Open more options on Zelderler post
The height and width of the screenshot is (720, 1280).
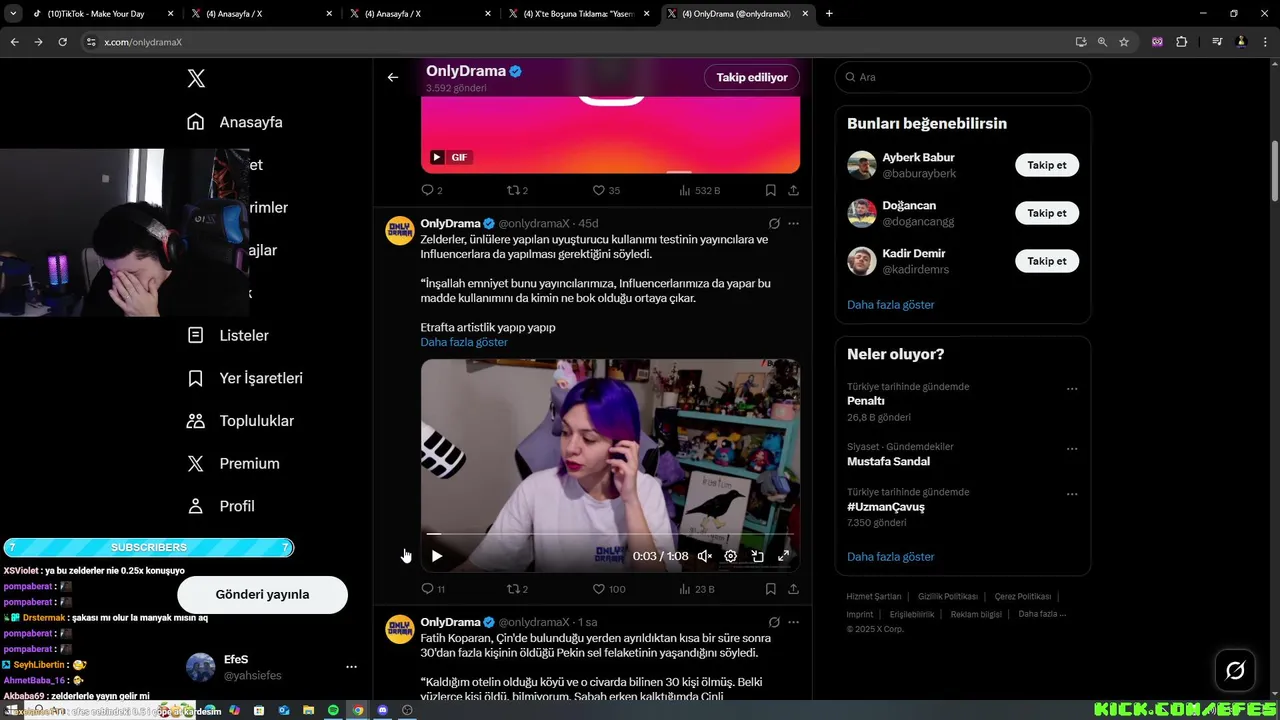click(793, 223)
